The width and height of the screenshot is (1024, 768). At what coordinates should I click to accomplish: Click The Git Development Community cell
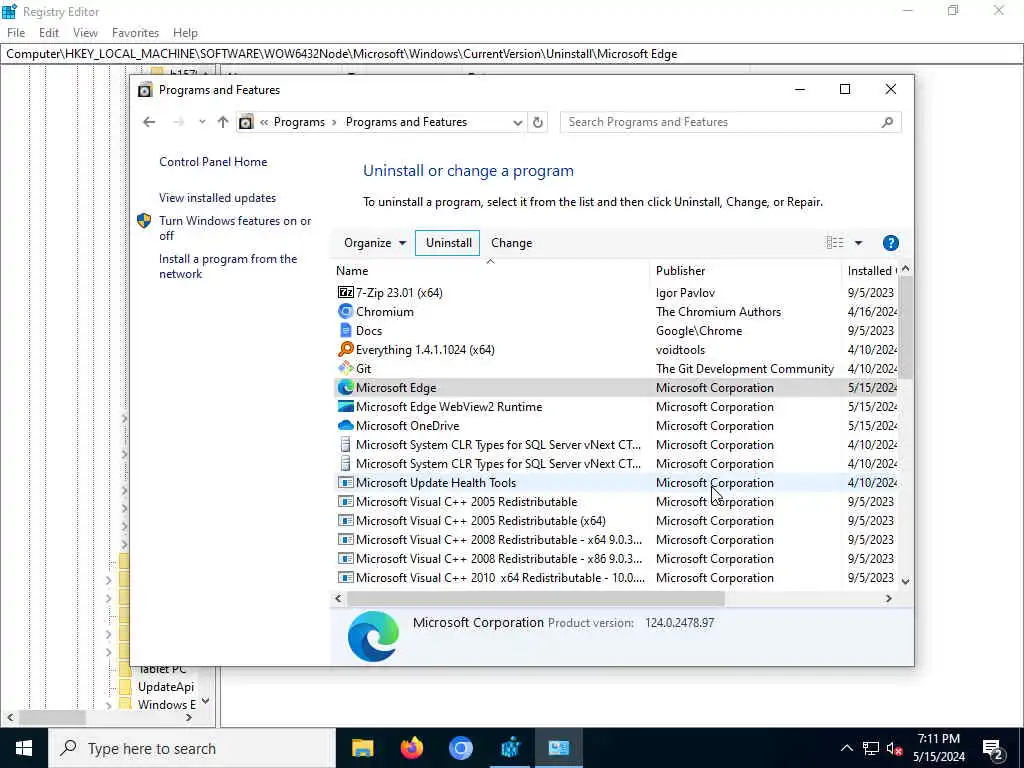tap(744, 368)
